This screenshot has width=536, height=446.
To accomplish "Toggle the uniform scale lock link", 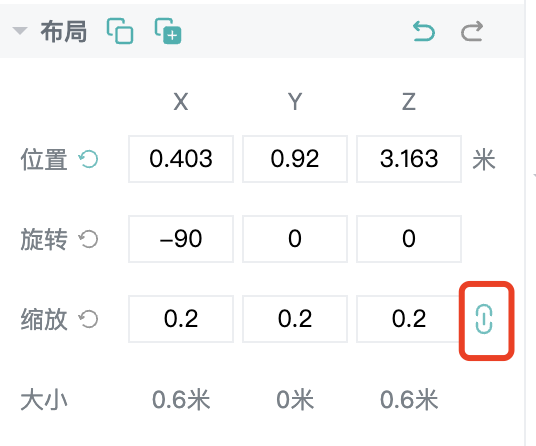I will tap(484, 319).
